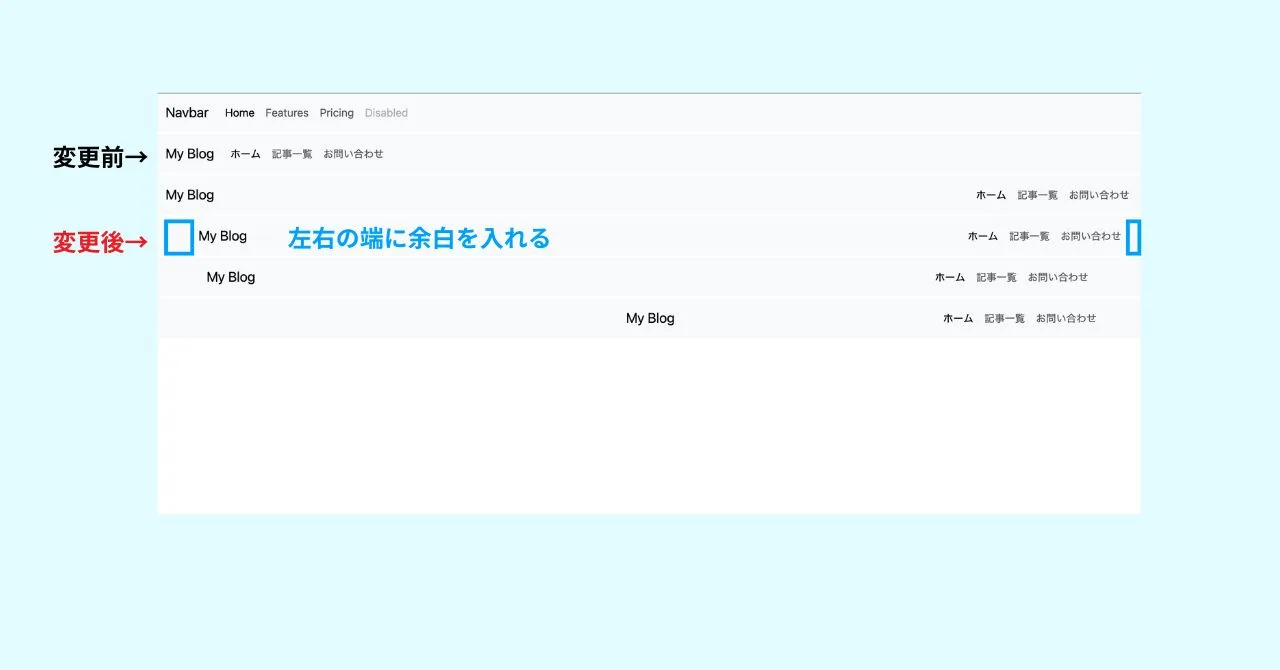The image size is (1280, 670).
Task: Select the Home link in the English navbar
Action: pos(239,113)
